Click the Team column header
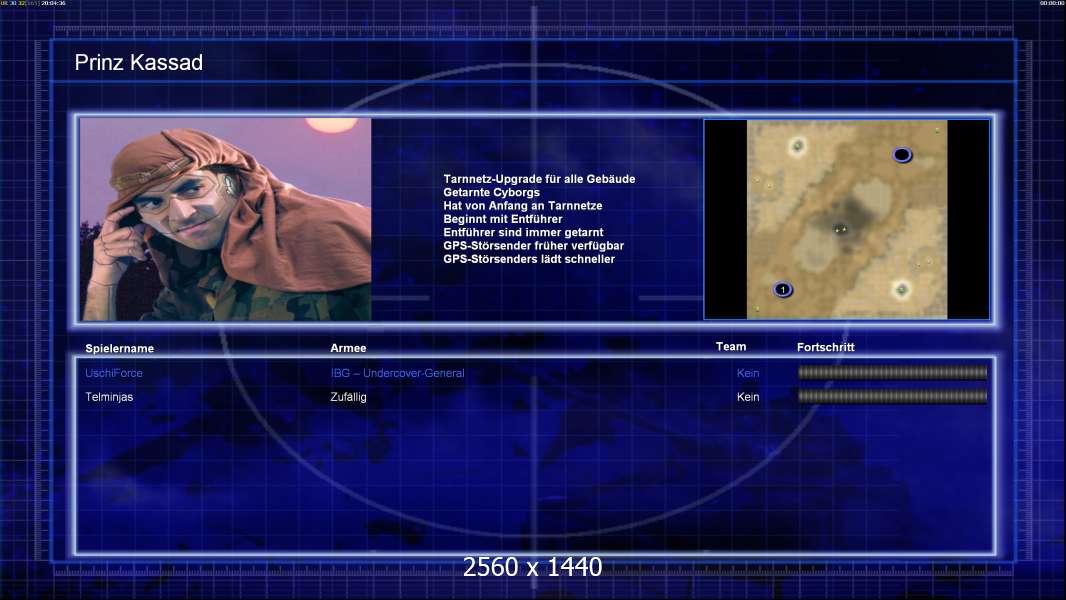The height and width of the screenshot is (600, 1066). point(731,347)
